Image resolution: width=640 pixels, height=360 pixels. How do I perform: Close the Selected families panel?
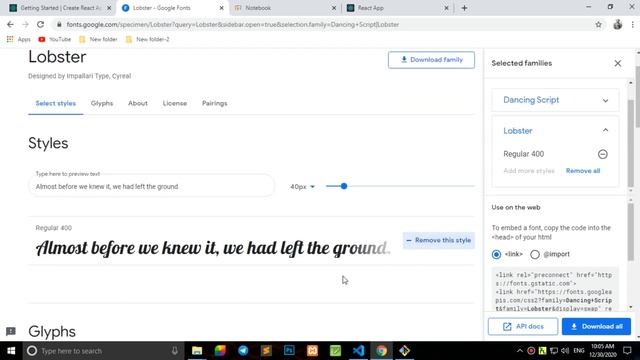[x=618, y=63]
